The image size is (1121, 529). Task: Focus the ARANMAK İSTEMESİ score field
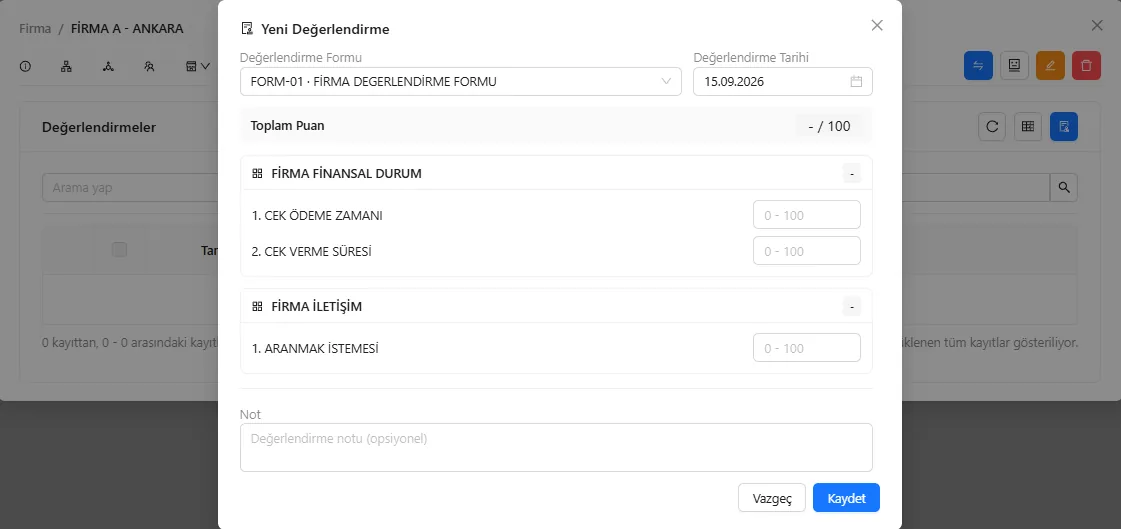tap(806, 348)
